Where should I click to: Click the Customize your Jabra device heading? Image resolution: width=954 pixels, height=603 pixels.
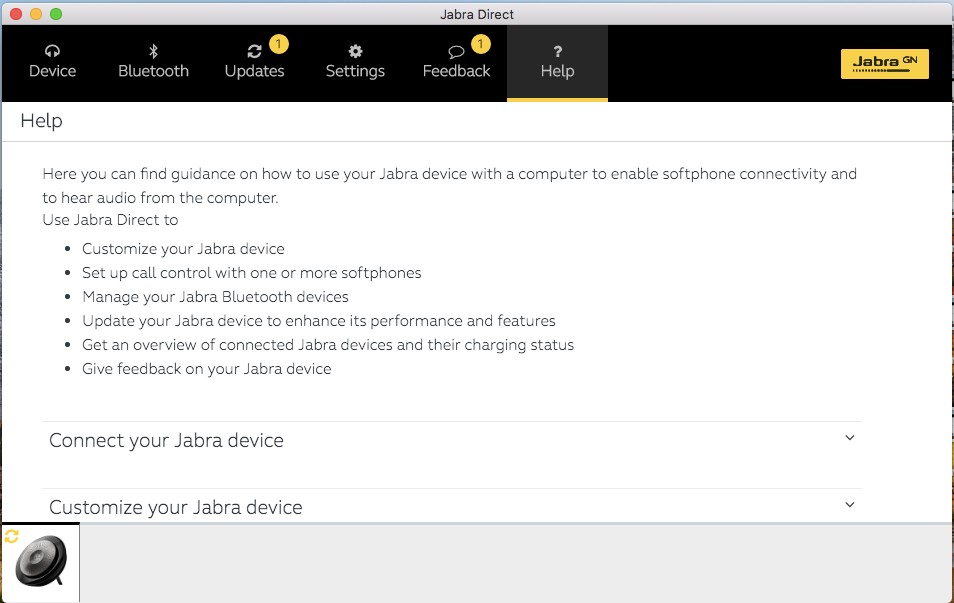pyautogui.click(x=176, y=507)
